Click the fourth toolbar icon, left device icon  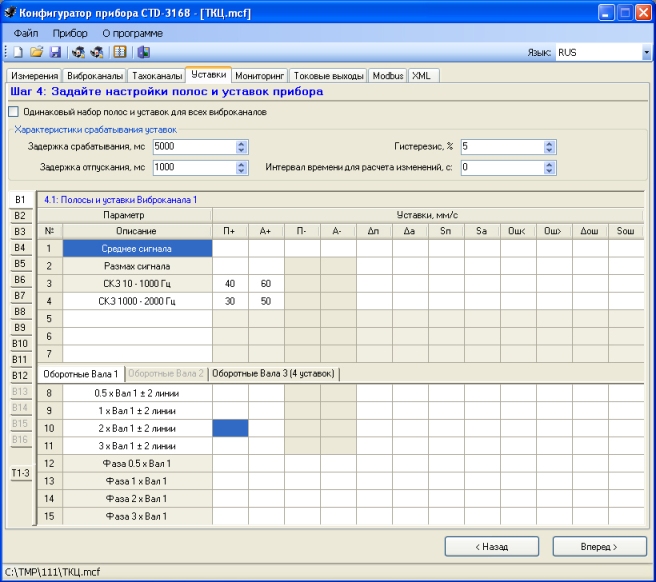point(78,52)
